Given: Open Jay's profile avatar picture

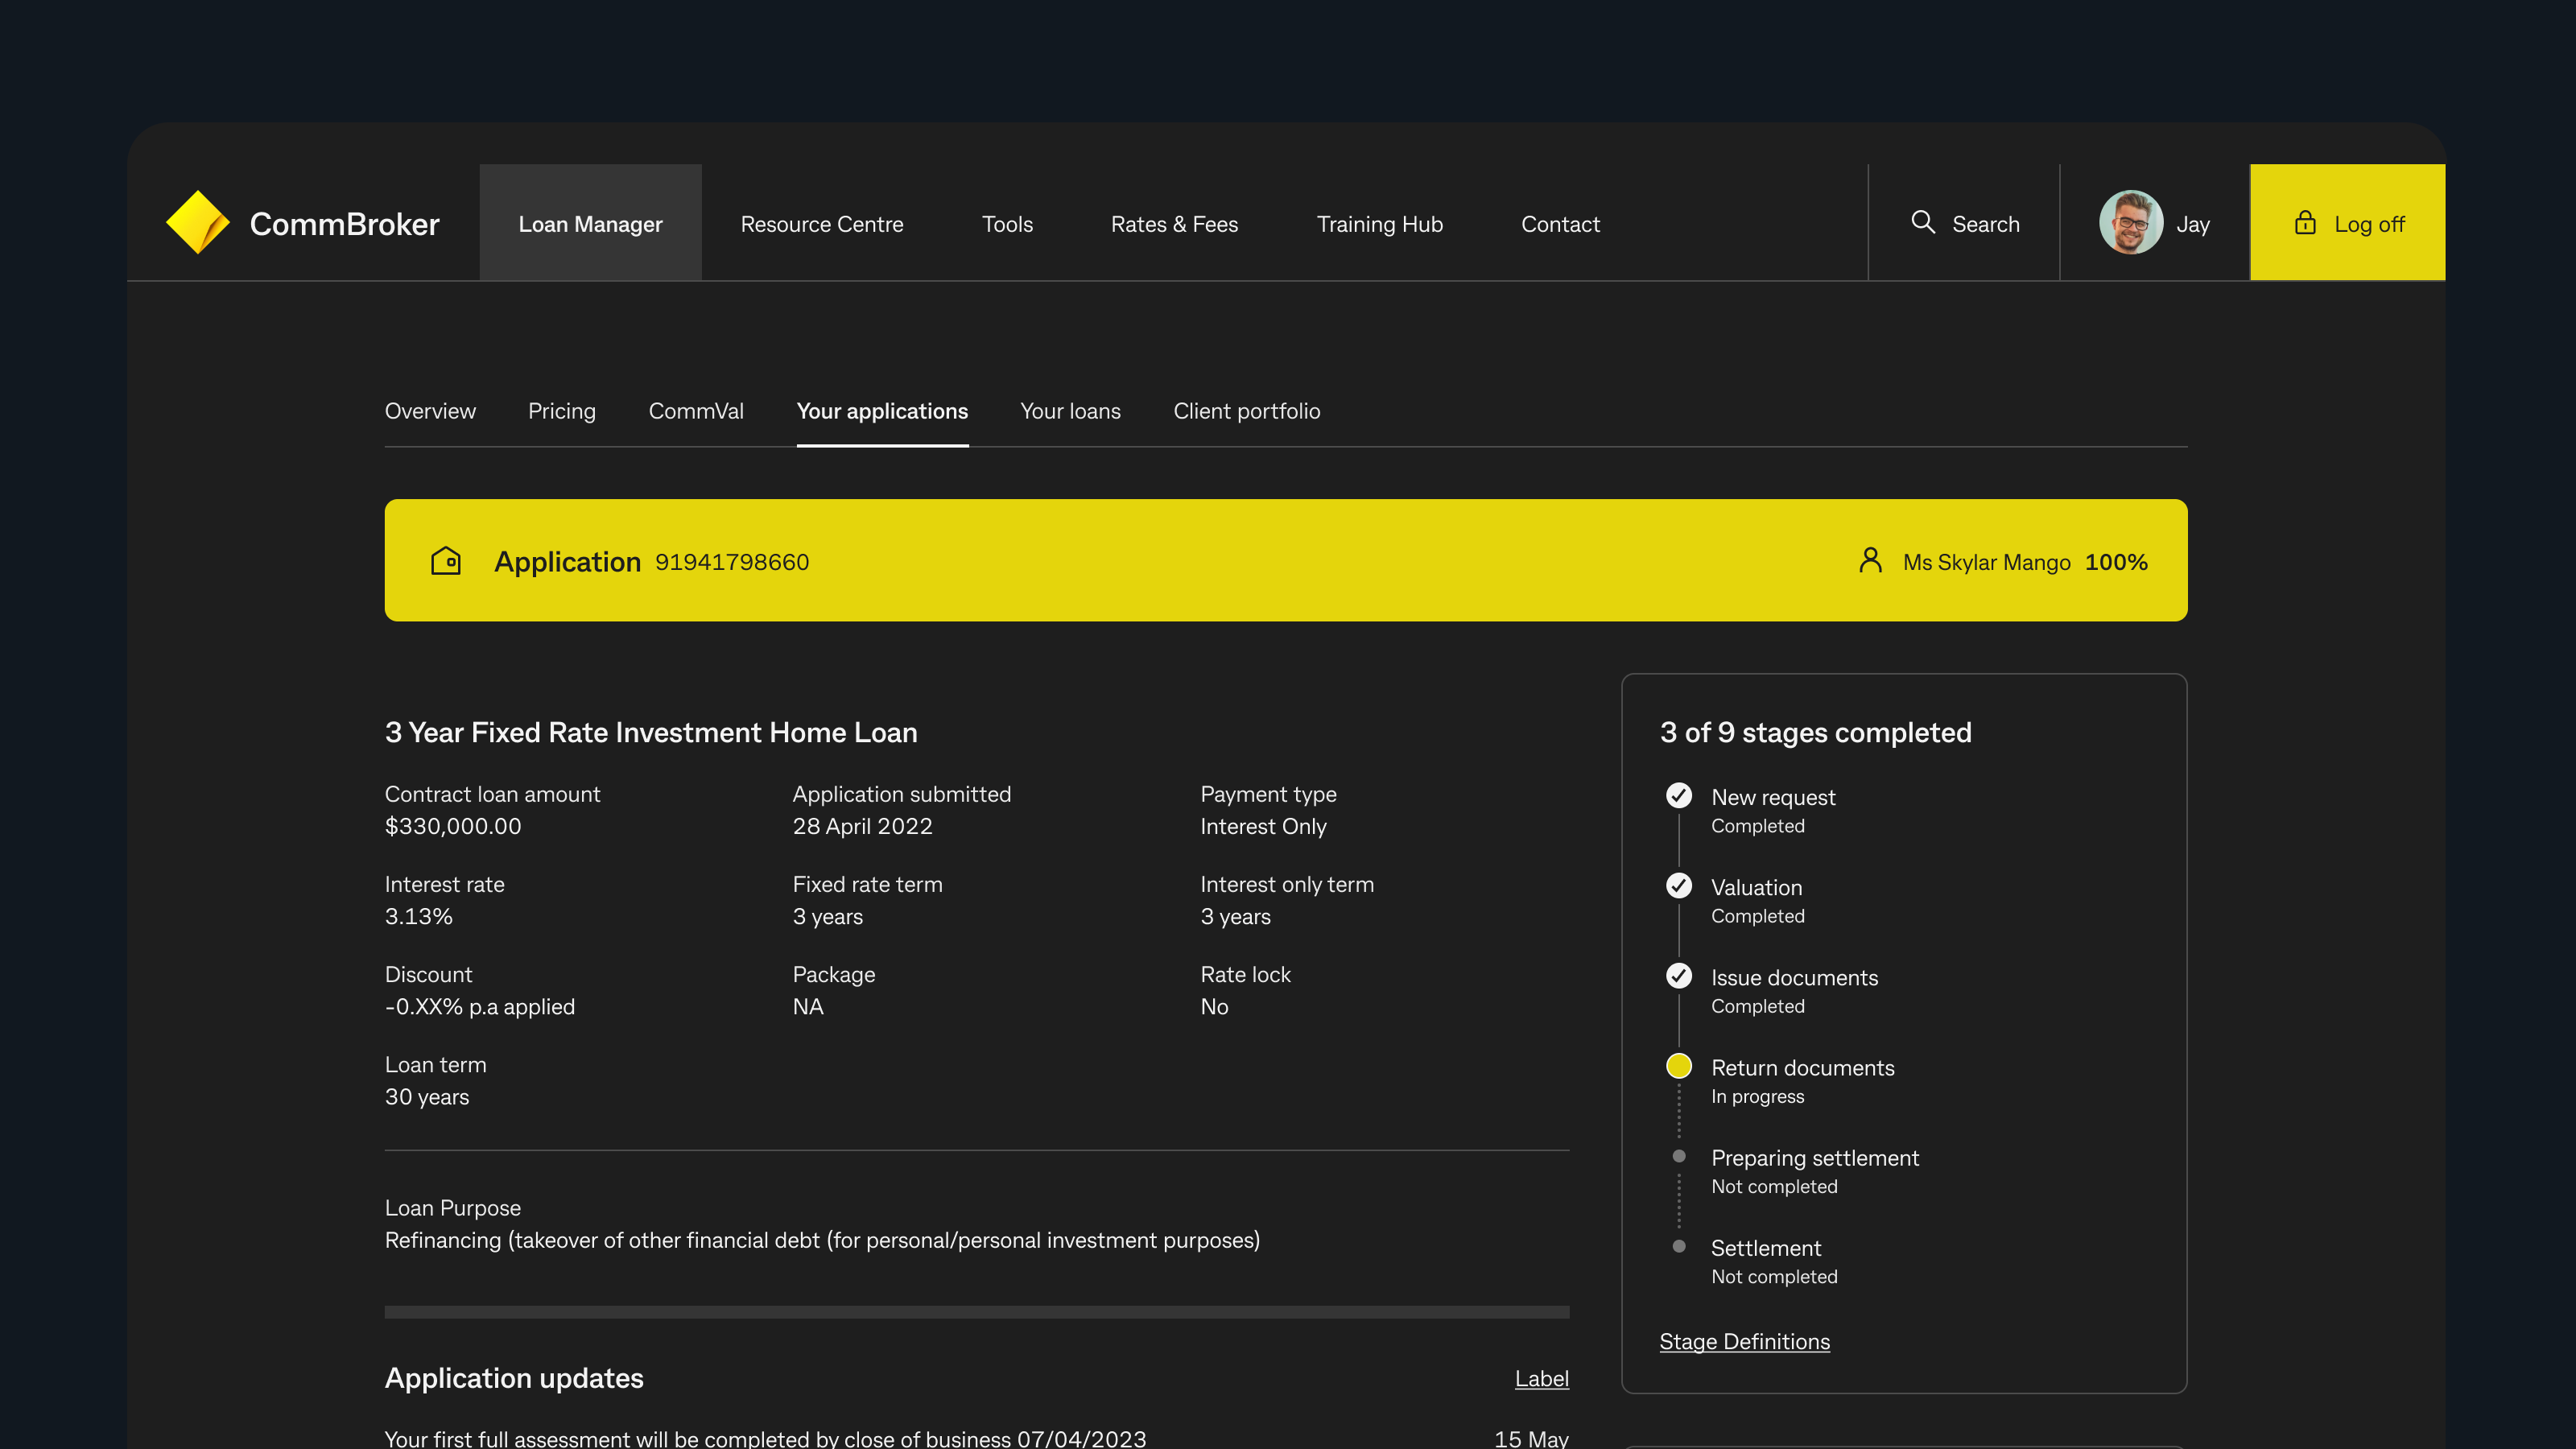Looking at the screenshot, I should click(x=2131, y=222).
